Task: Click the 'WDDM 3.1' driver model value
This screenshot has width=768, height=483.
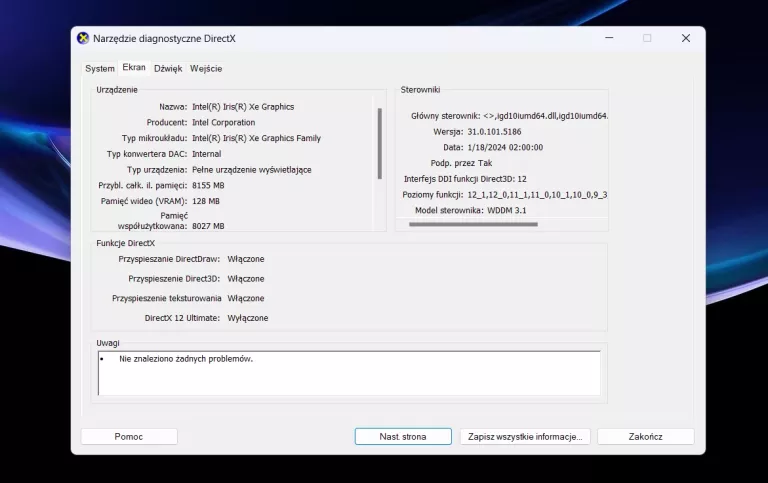Action: (506, 210)
